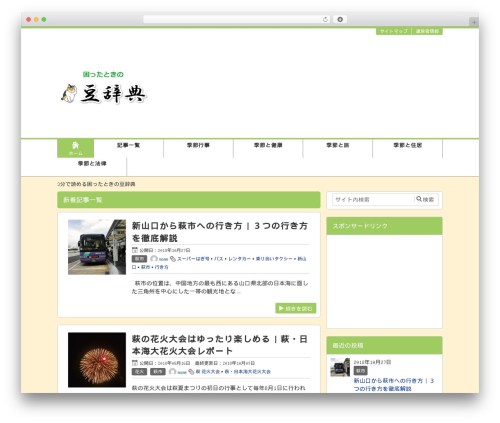Click the calendar icon on the bus article

(x=135, y=250)
